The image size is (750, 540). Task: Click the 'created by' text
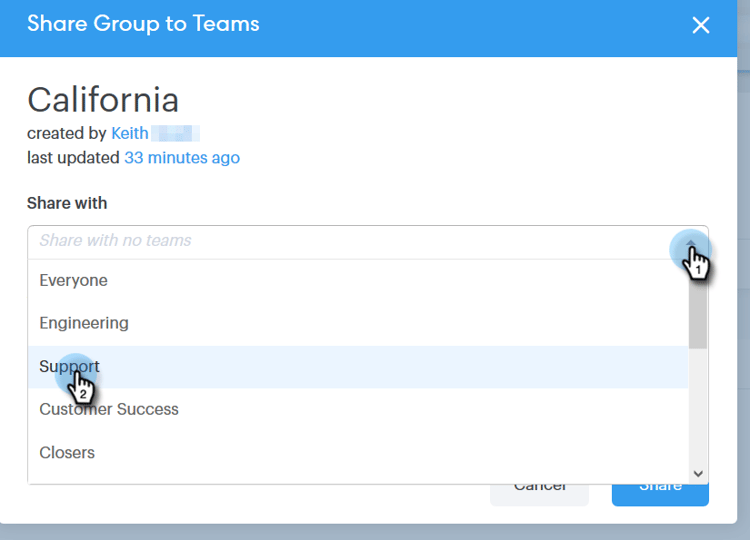(66, 133)
